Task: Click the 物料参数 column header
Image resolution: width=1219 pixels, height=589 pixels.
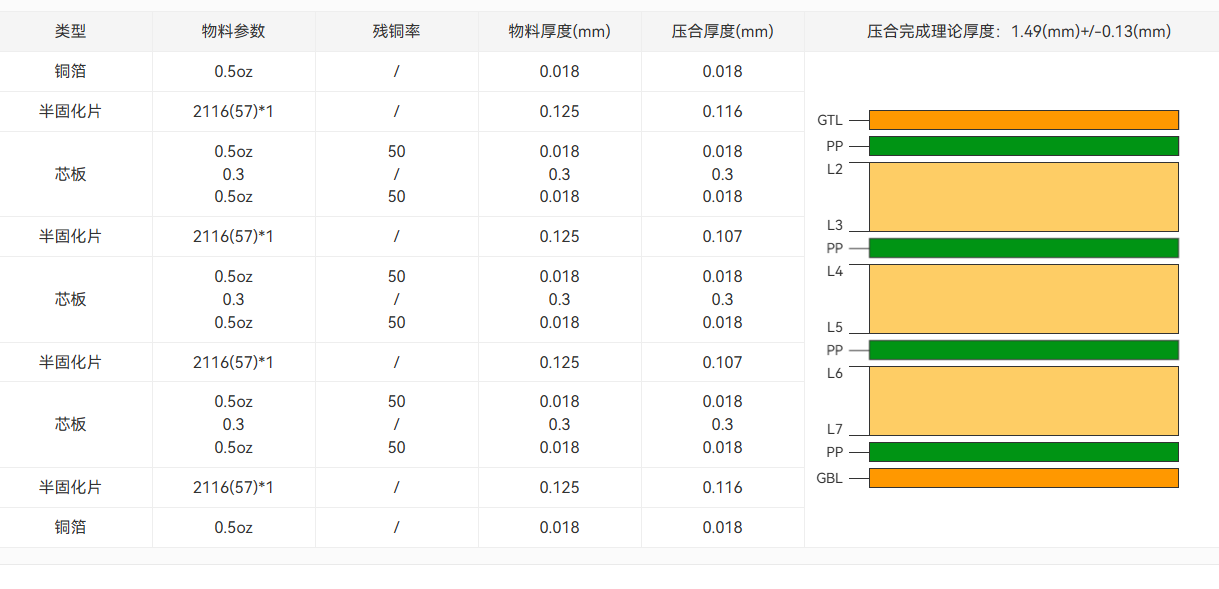Action: 233,31
